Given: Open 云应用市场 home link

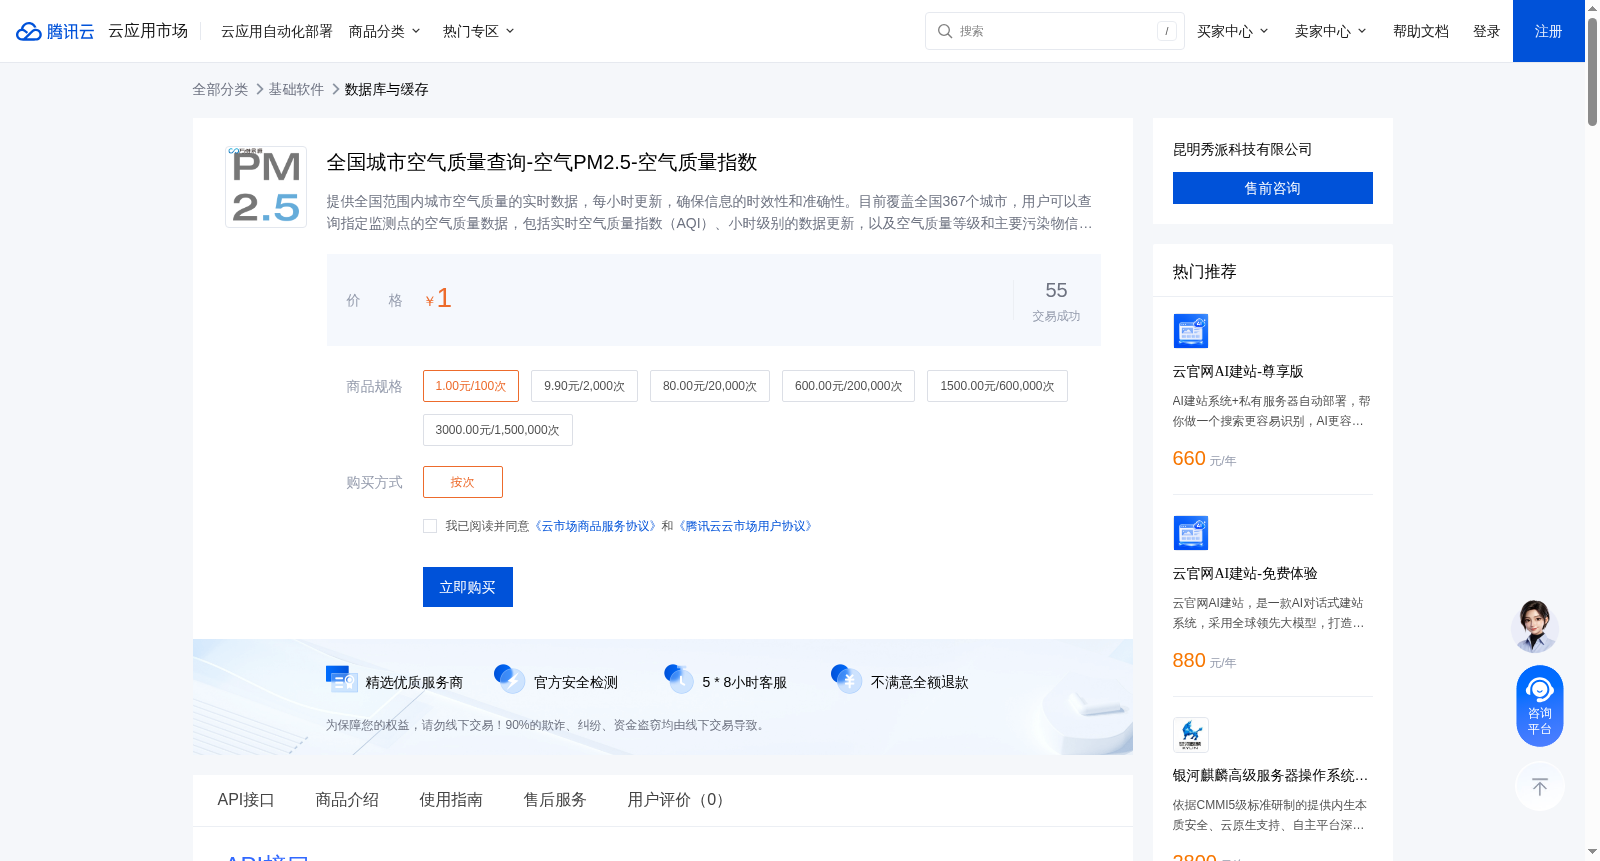Looking at the screenshot, I should pyautogui.click(x=148, y=31).
